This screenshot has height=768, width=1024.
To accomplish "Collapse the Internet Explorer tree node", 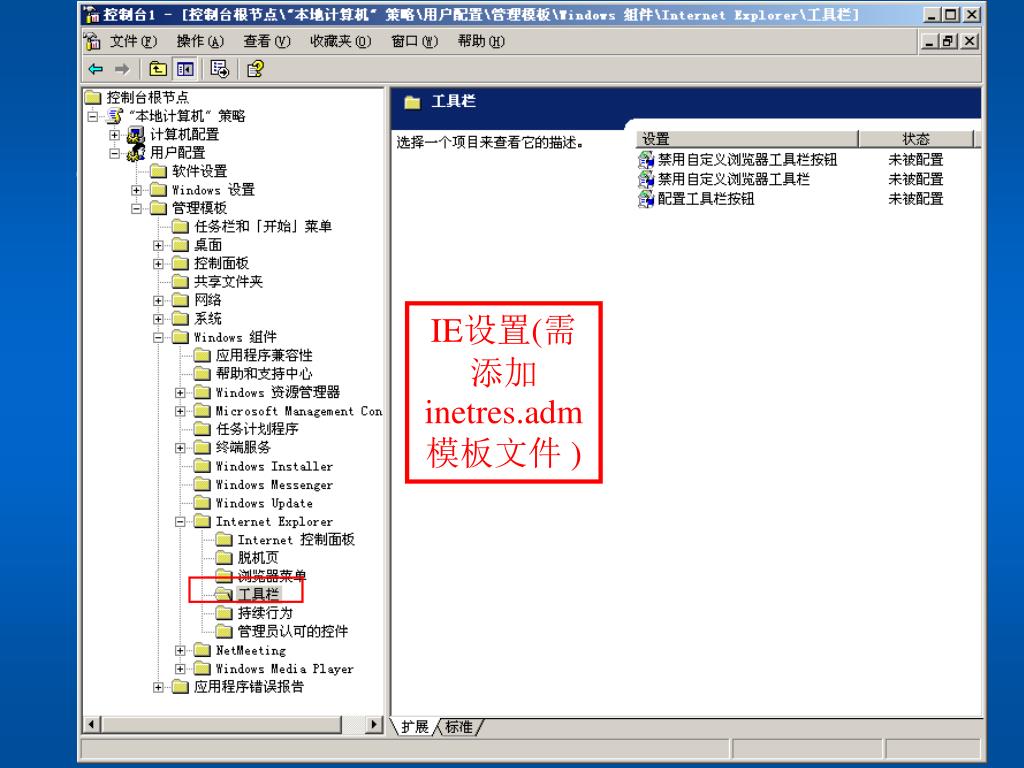I will click(180, 522).
